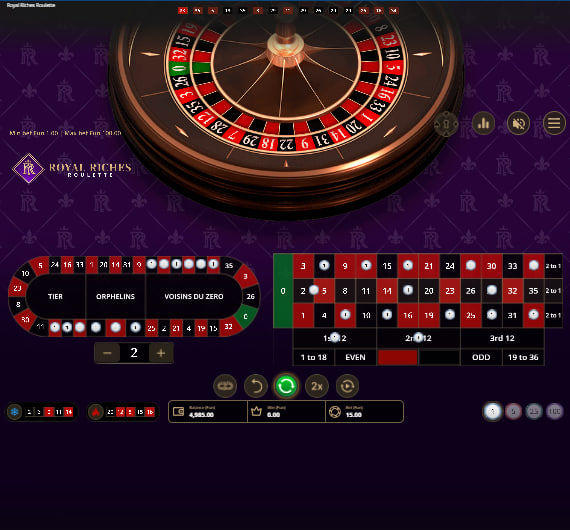This screenshot has width=570, height=530.
Task: Click the chain link clear bets icon
Action: pos(225,386)
